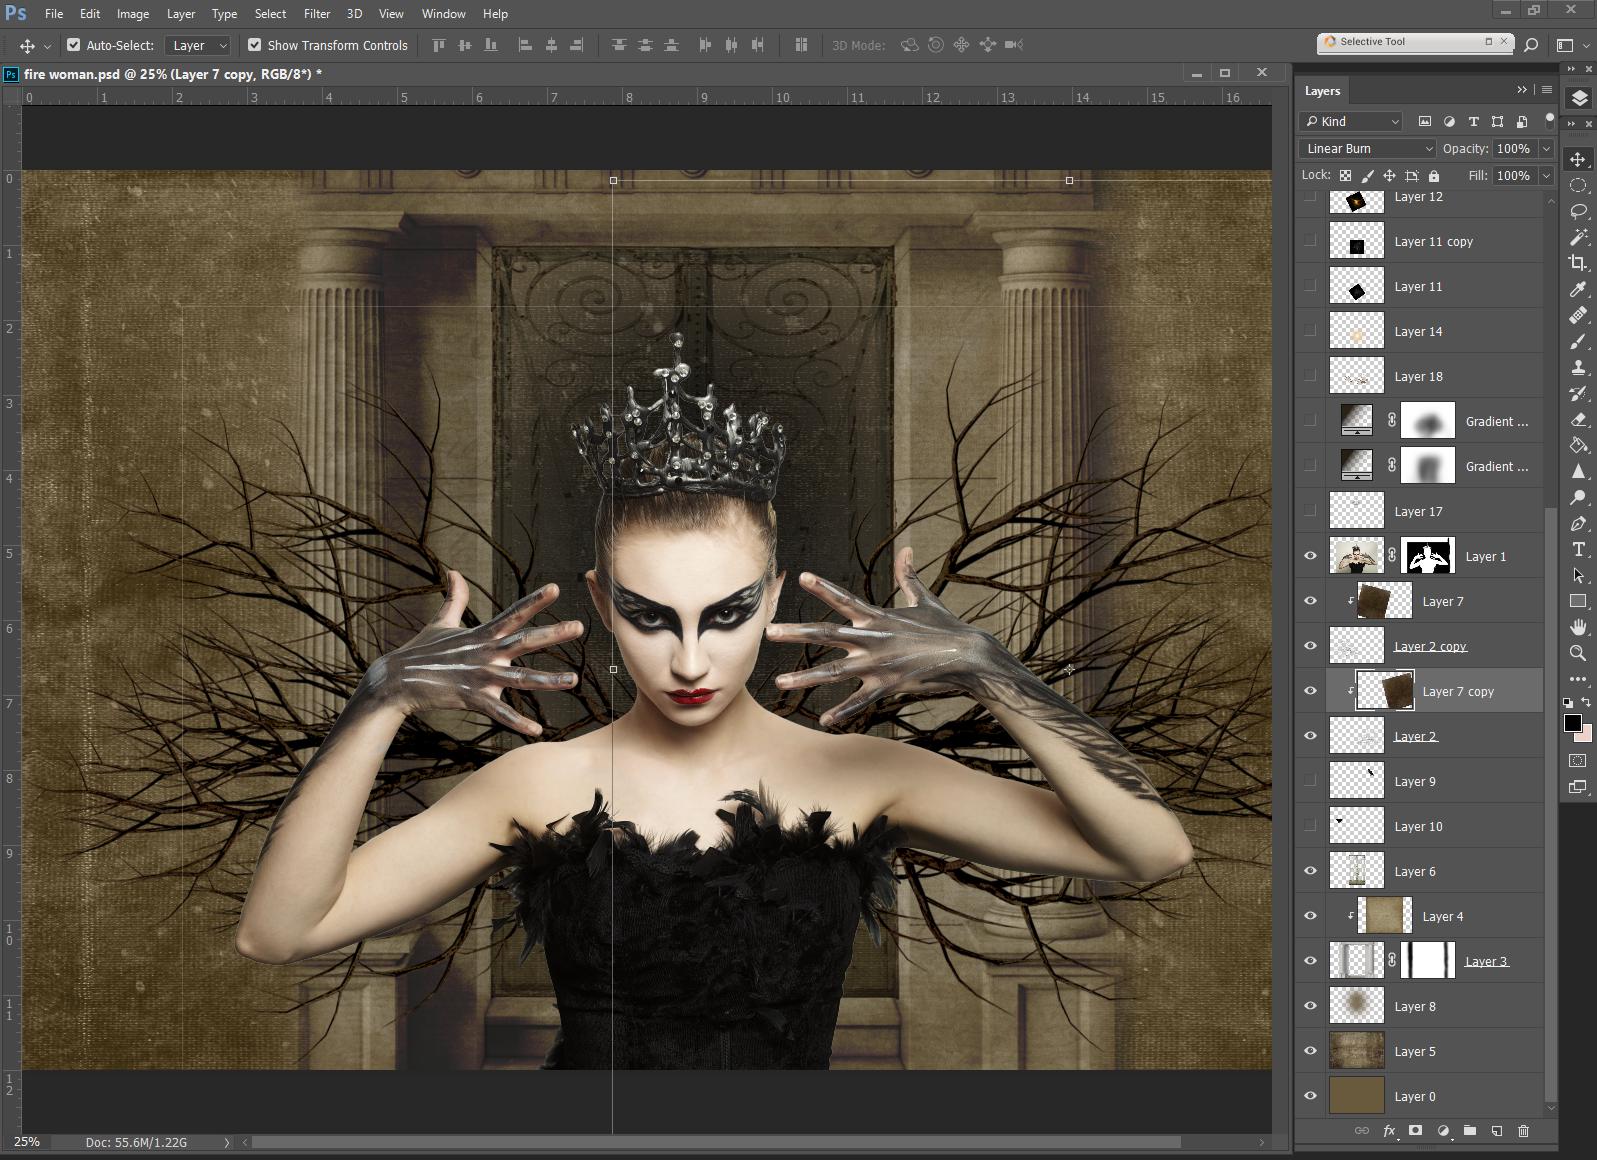1597x1160 pixels.
Task: Uncheck the Auto-Select checkbox
Action: pos(74,45)
